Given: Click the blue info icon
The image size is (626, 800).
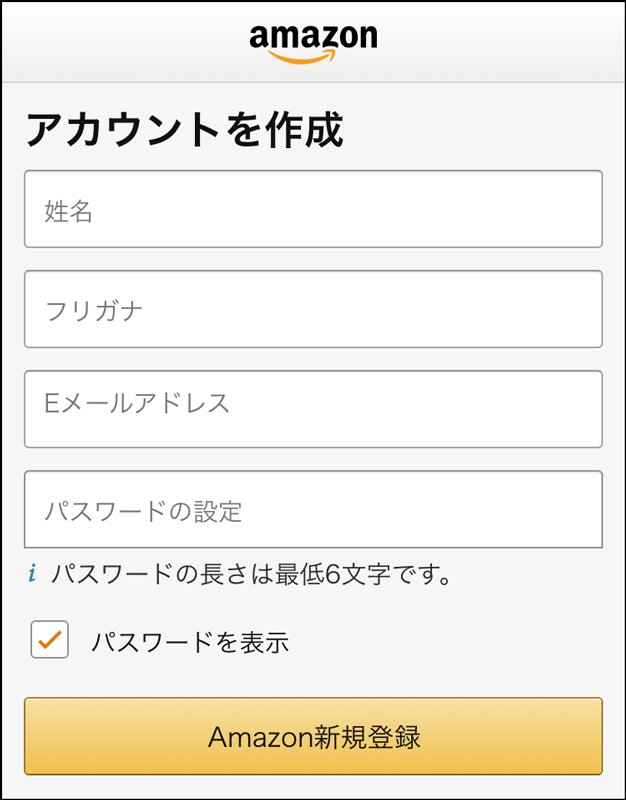Looking at the screenshot, I should 32,574.
